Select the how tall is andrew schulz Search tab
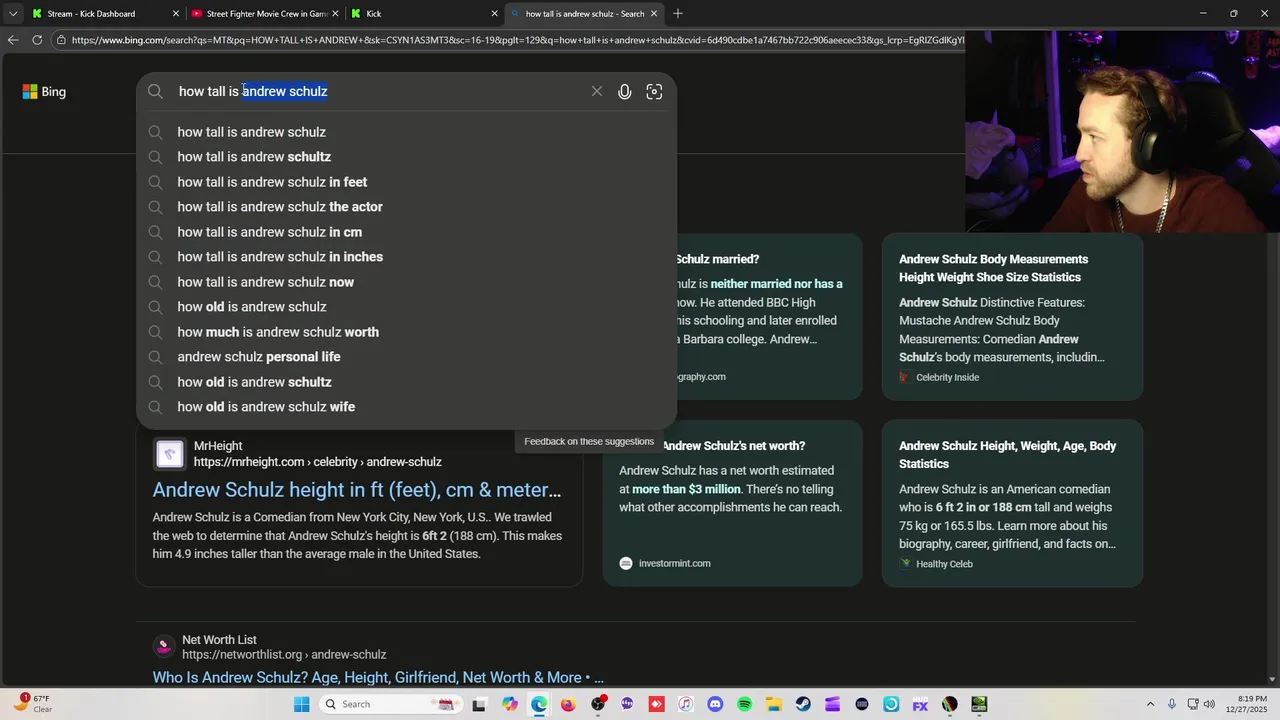The height and width of the screenshot is (720, 1280). [584, 14]
